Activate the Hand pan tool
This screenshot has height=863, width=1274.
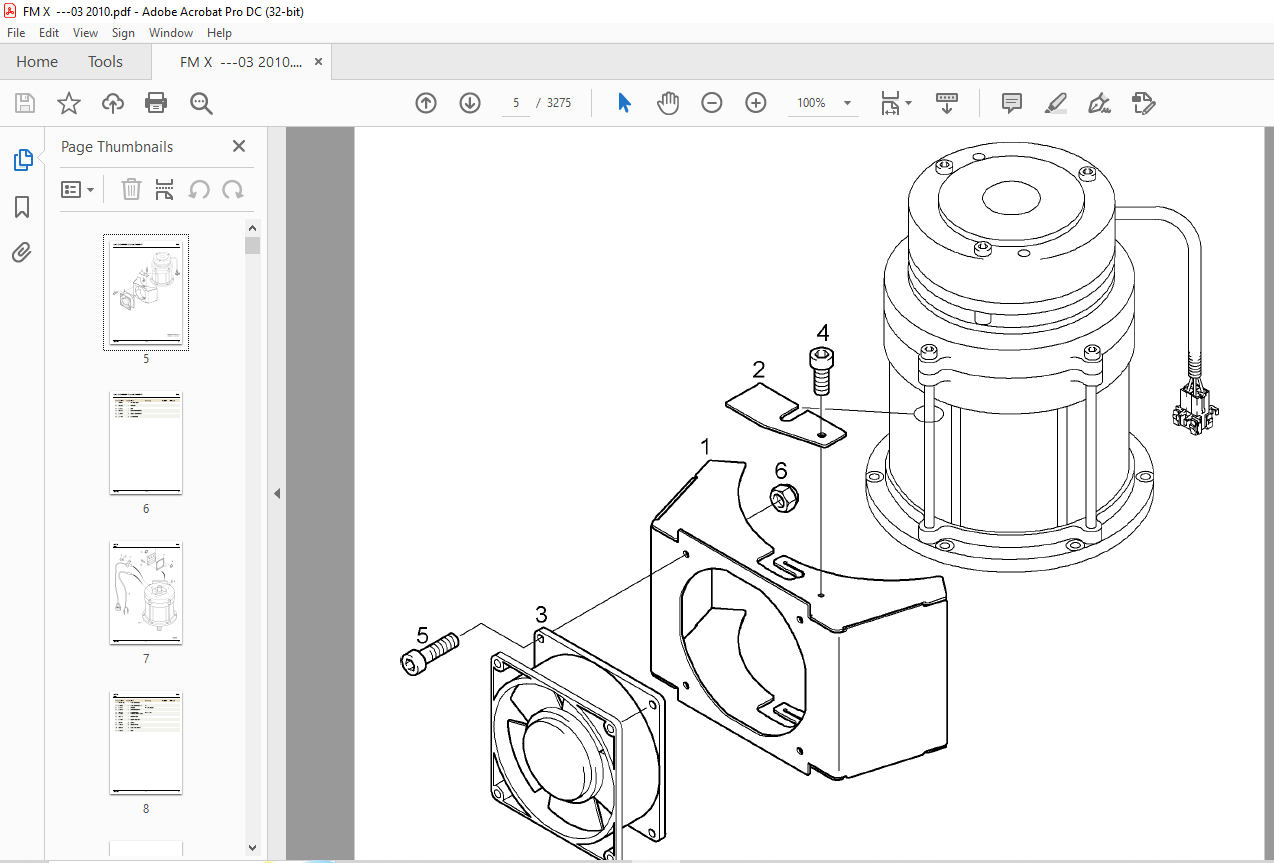point(668,103)
